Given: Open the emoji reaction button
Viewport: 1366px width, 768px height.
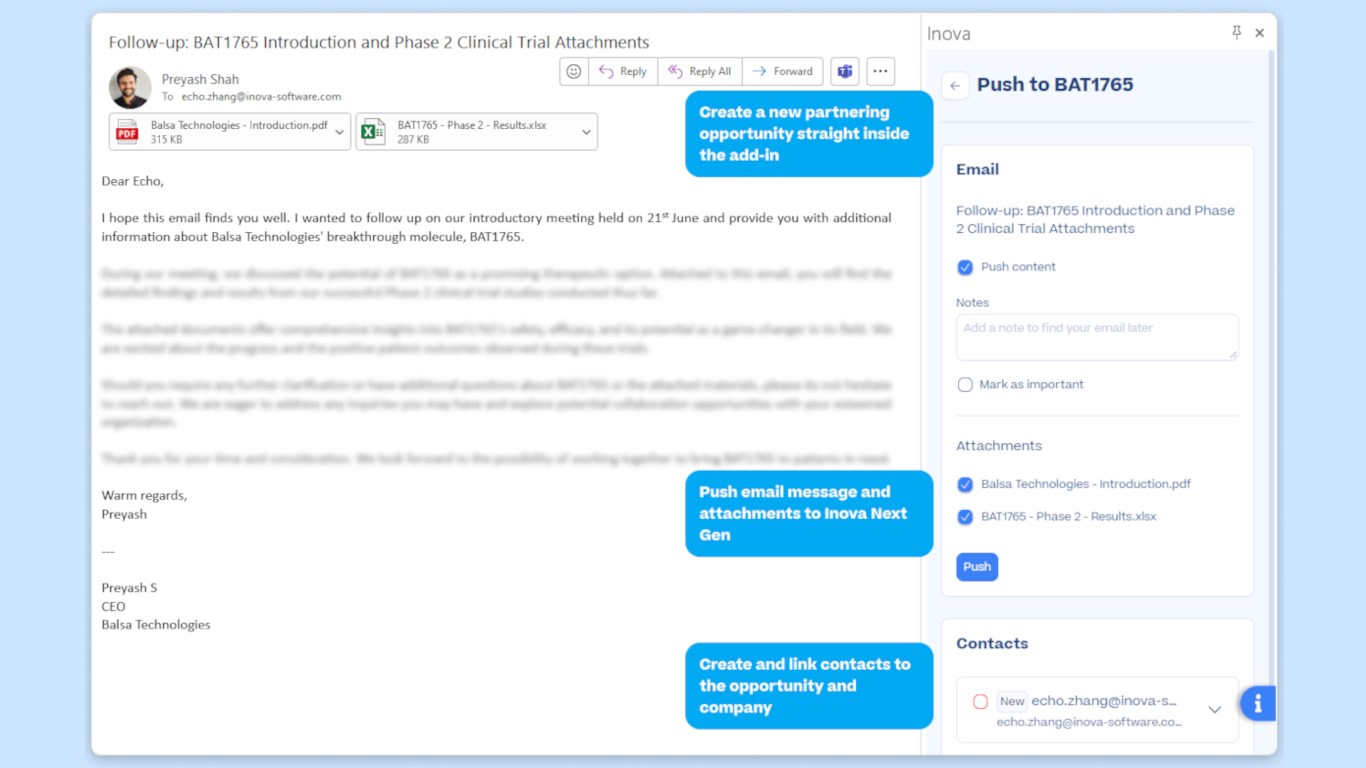Looking at the screenshot, I should [574, 71].
